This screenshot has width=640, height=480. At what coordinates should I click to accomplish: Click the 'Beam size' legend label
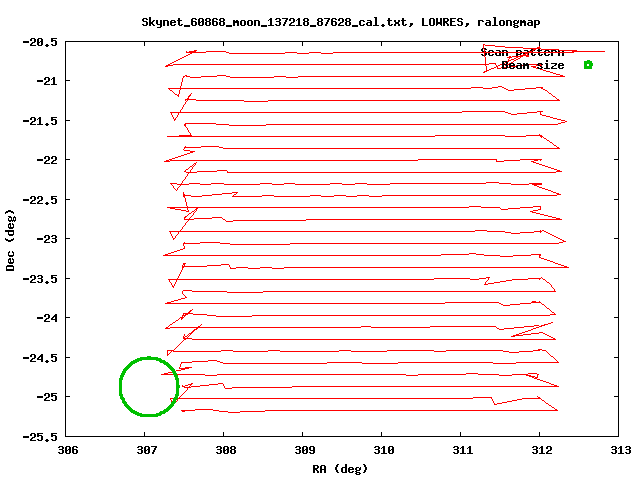point(533,65)
